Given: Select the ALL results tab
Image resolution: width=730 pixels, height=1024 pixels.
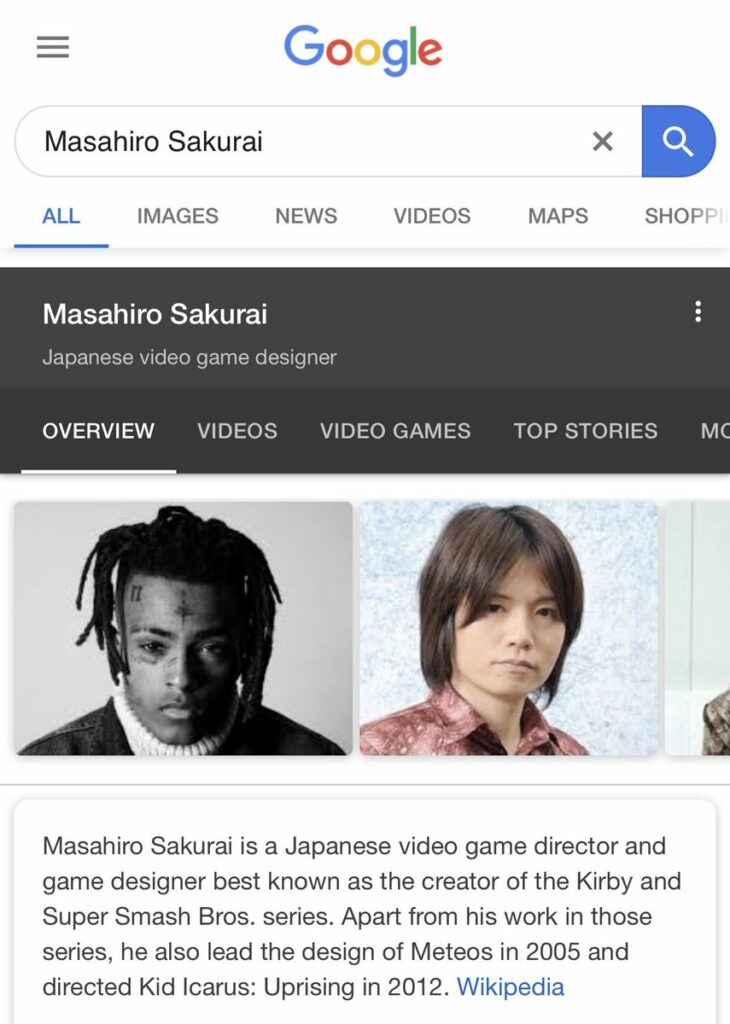Looking at the screenshot, I should point(61,216).
